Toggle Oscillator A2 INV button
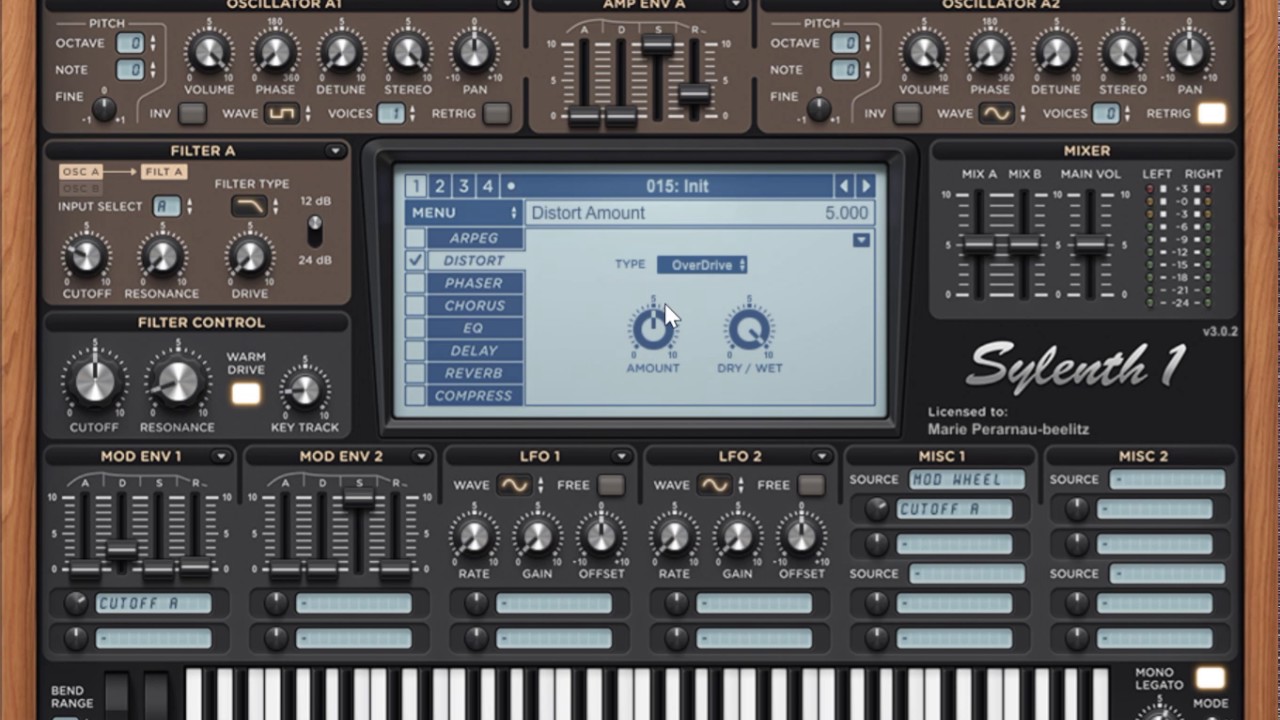This screenshot has height=720, width=1280. click(x=907, y=113)
